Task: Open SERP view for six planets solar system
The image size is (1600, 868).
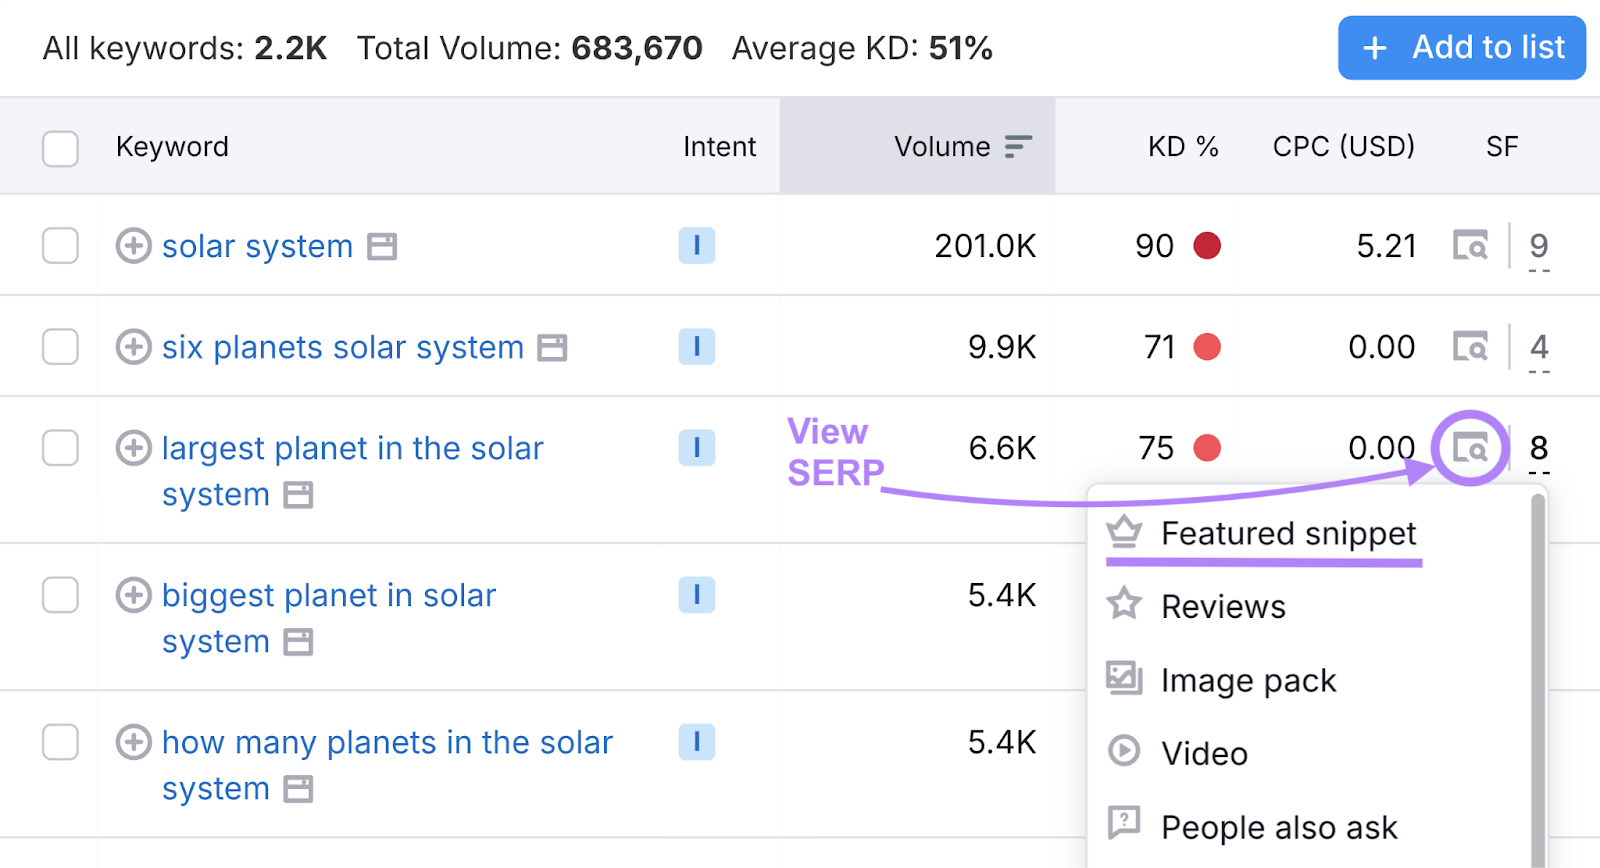Action: coord(1470,347)
